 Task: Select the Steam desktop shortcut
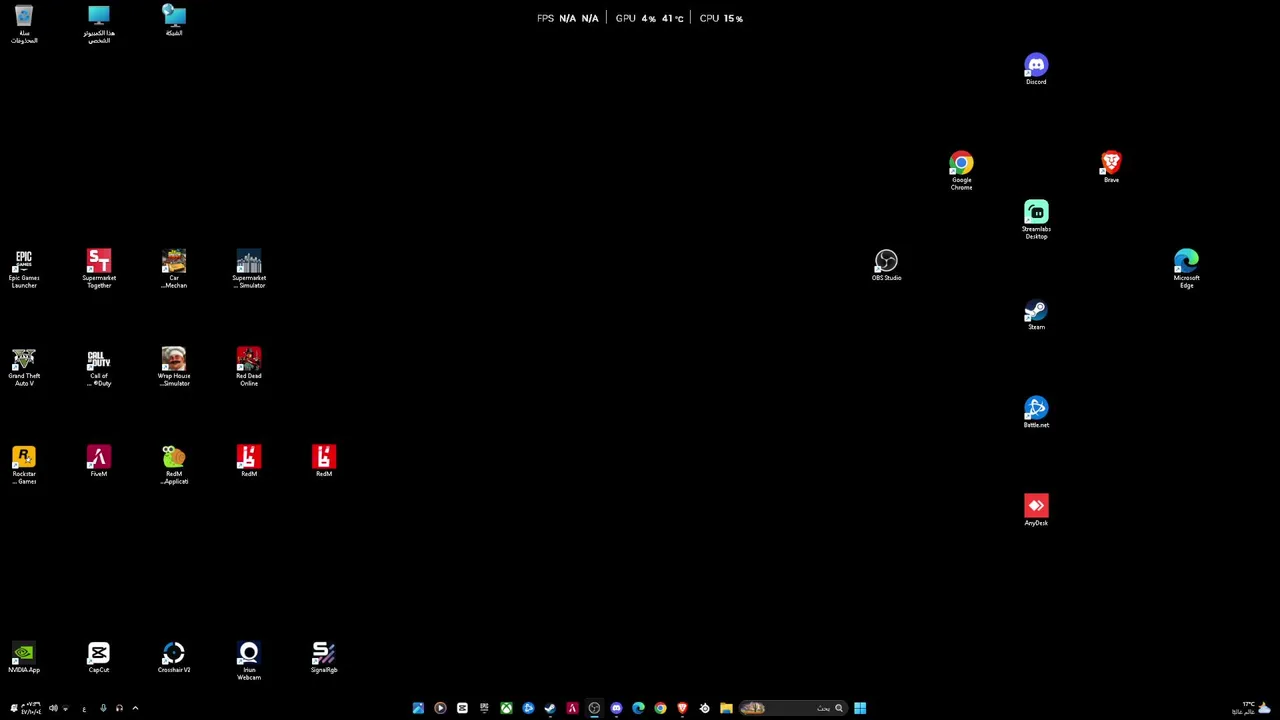click(1036, 314)
